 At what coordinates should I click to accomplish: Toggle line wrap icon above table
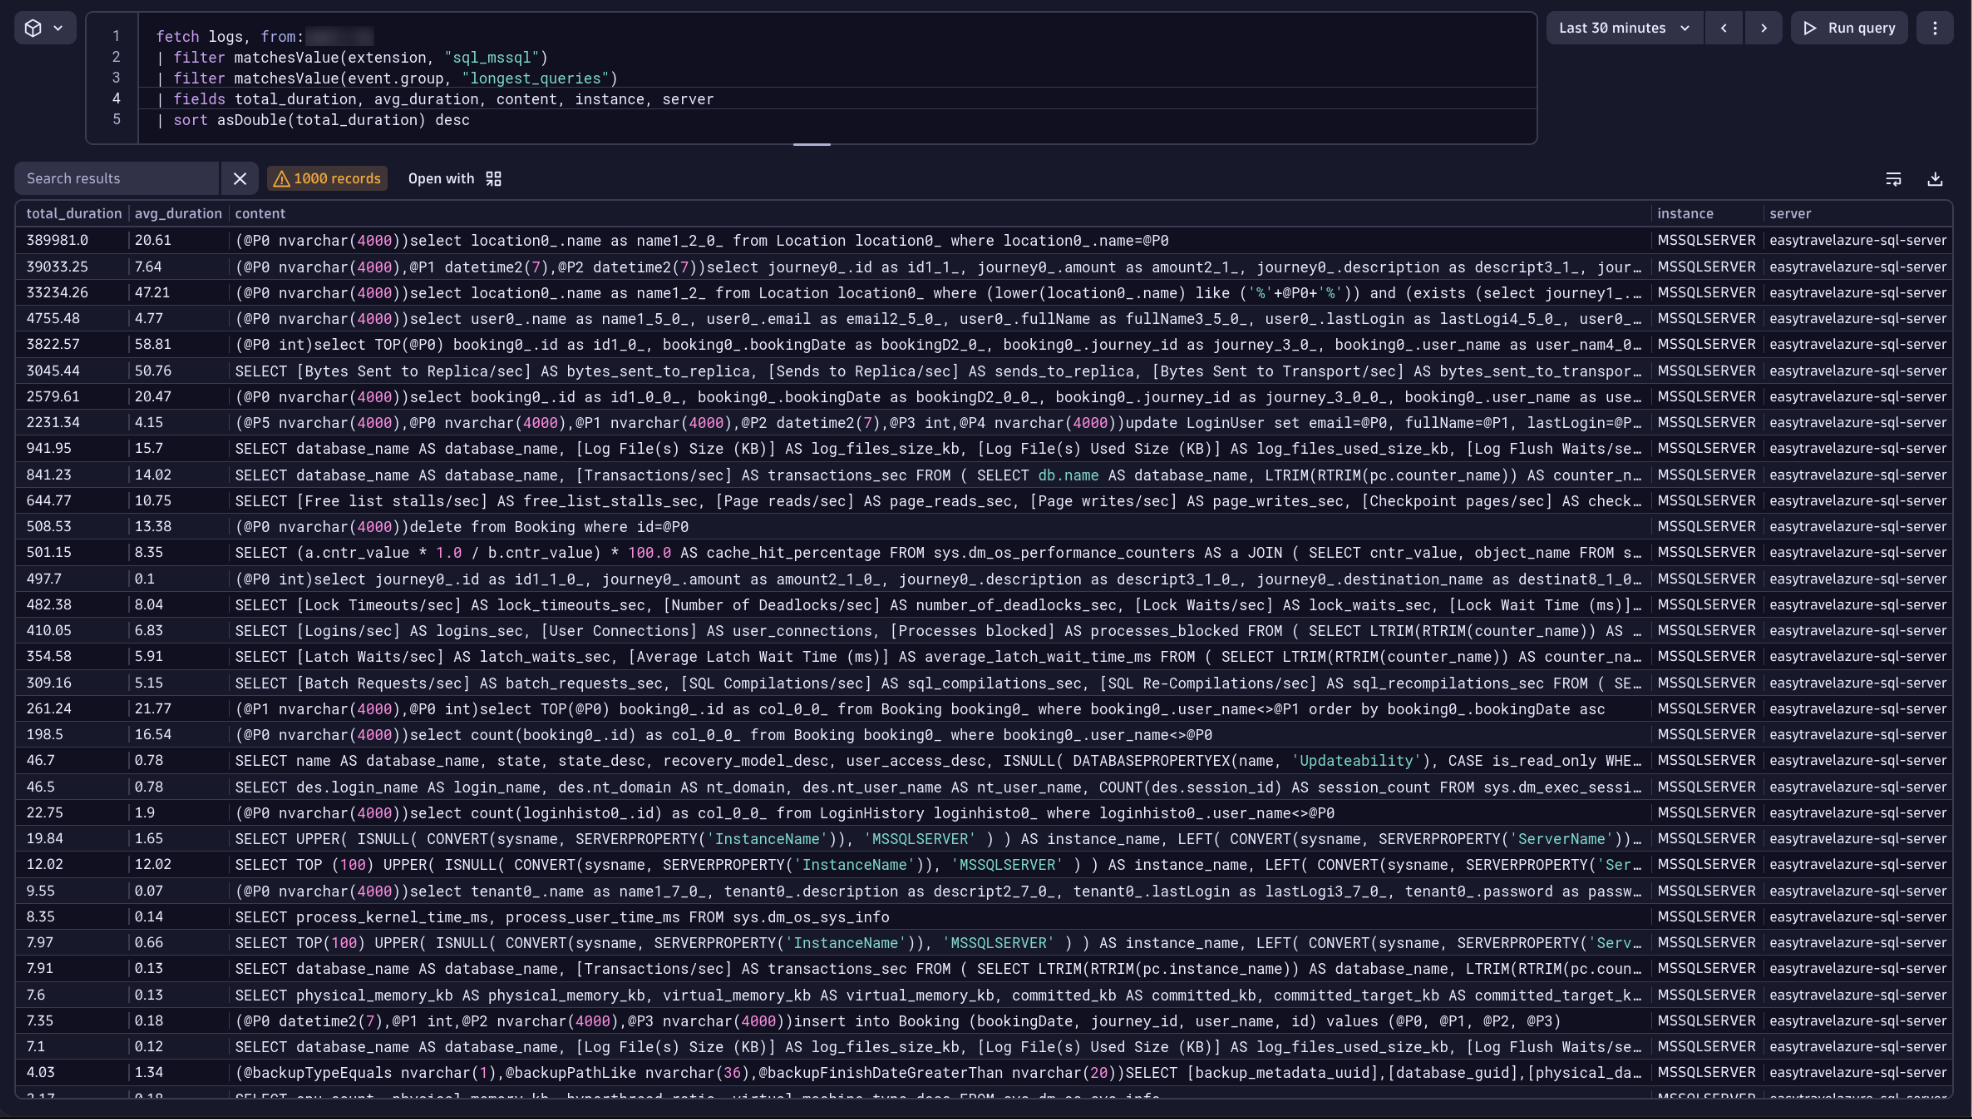coord(1893,179)
